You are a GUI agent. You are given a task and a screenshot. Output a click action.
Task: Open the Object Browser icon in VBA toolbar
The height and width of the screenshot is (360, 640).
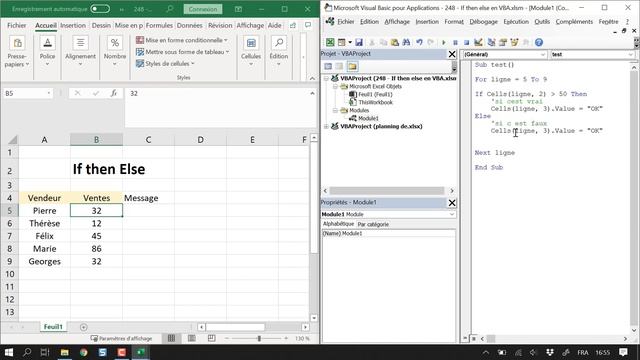click(514, 42)
